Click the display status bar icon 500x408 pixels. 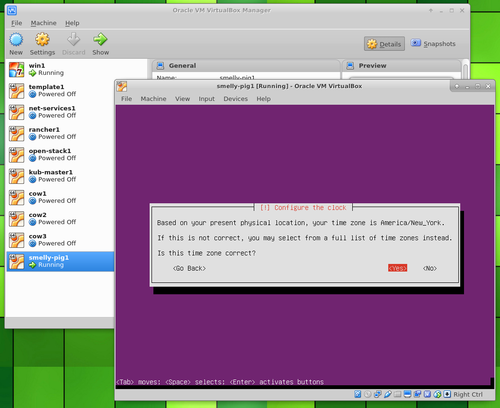pos(407,394)
